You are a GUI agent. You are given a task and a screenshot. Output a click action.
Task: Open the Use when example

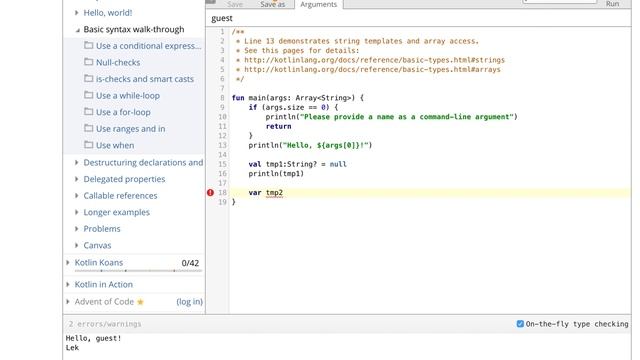pyautogui.click(x=115, y=145)
